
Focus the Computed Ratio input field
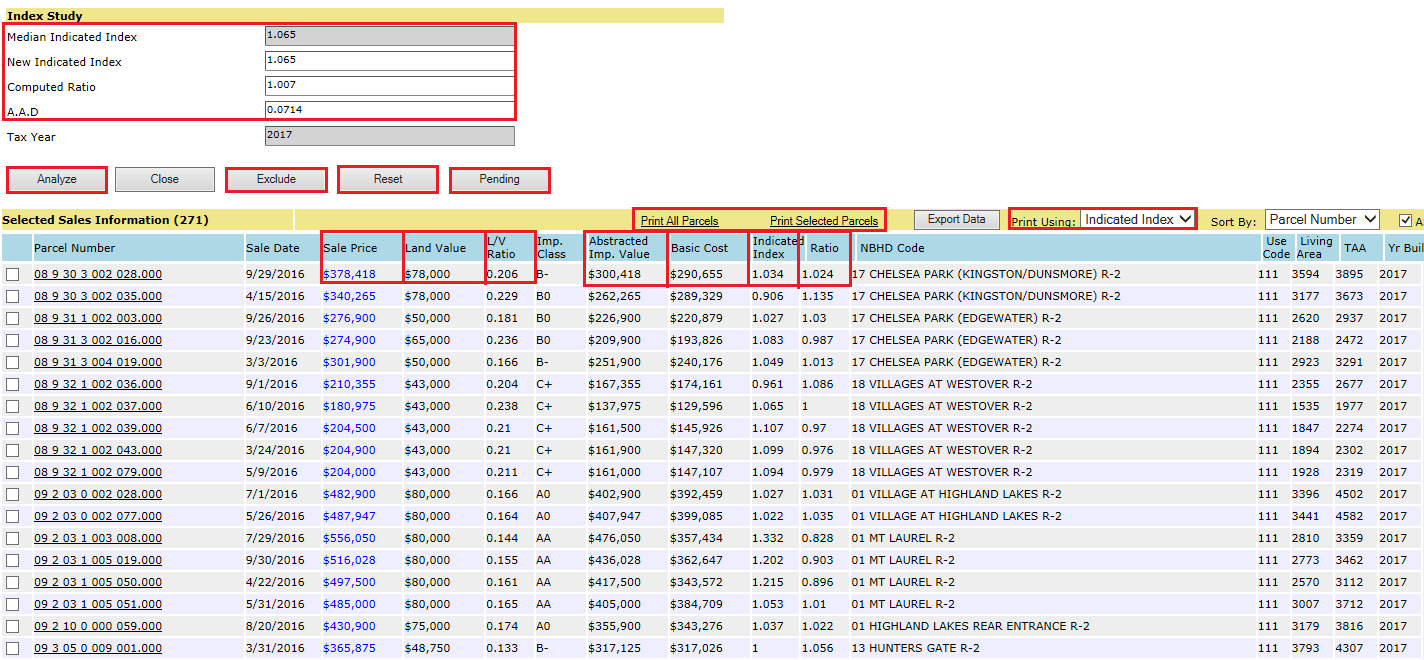pos(390,86)
